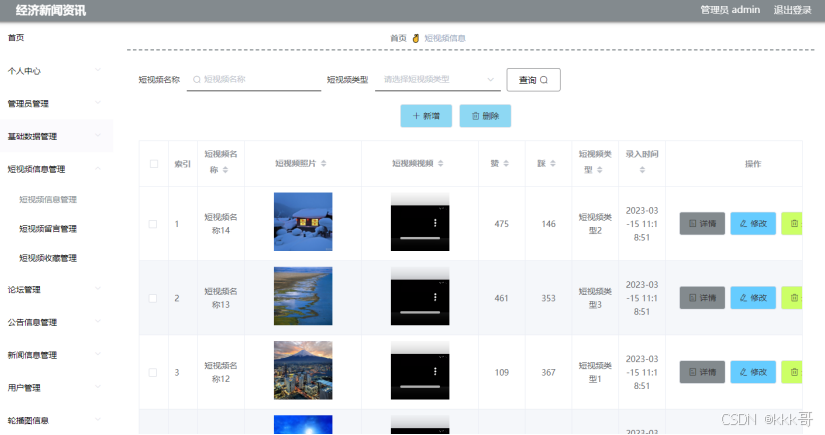Open 详情 for 短视频名称12
Image resolution: width=825 pixels, height=435 pixels.
(x=702, y=372)
